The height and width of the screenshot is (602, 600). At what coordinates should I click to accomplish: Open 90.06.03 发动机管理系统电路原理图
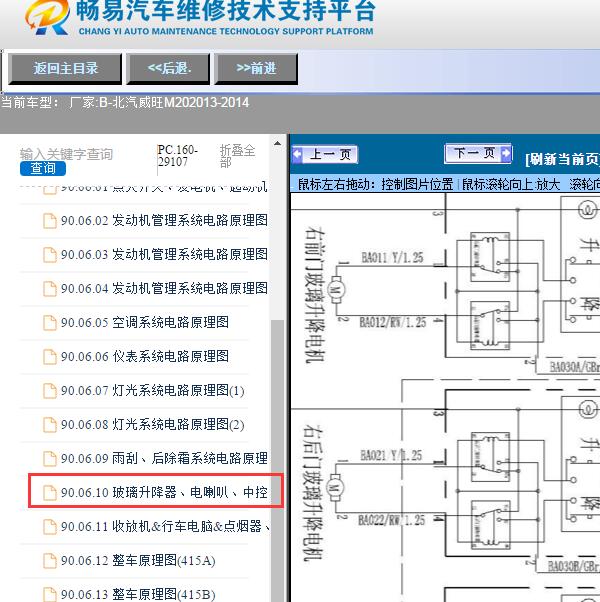164,254
